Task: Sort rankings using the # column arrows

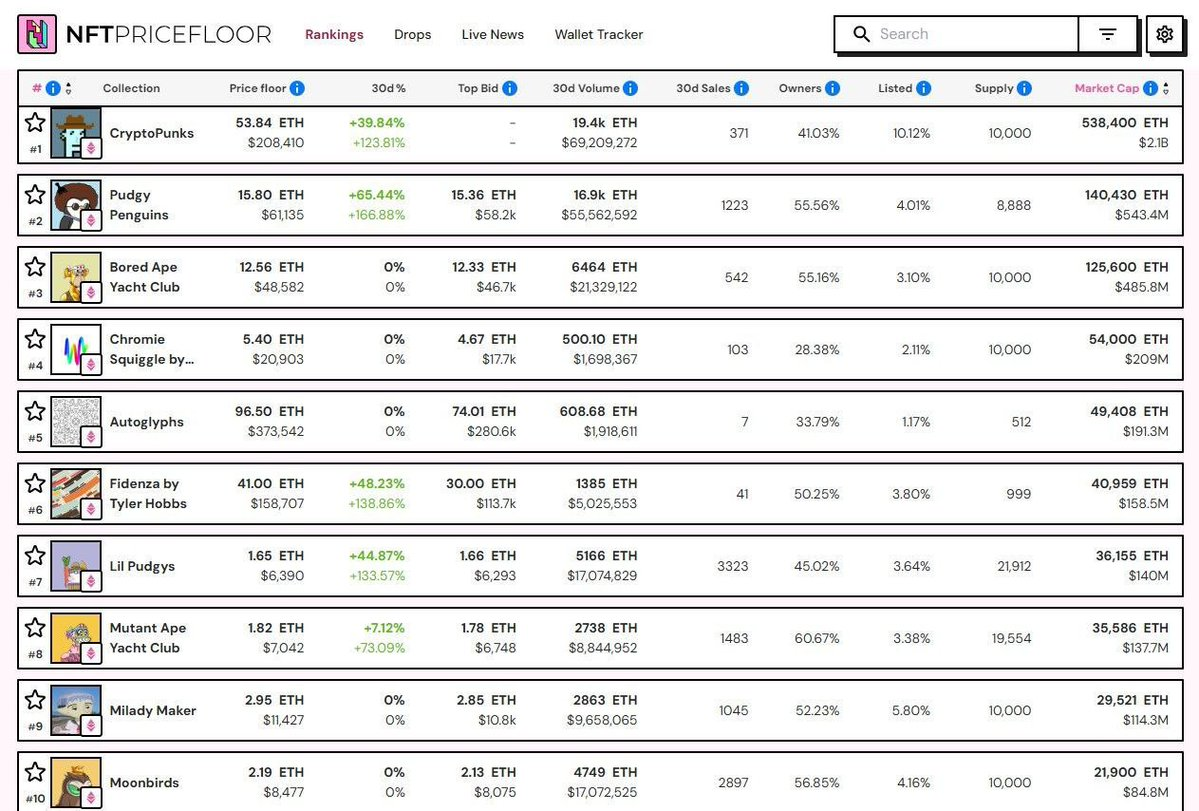Action: [x=69, y=88]
